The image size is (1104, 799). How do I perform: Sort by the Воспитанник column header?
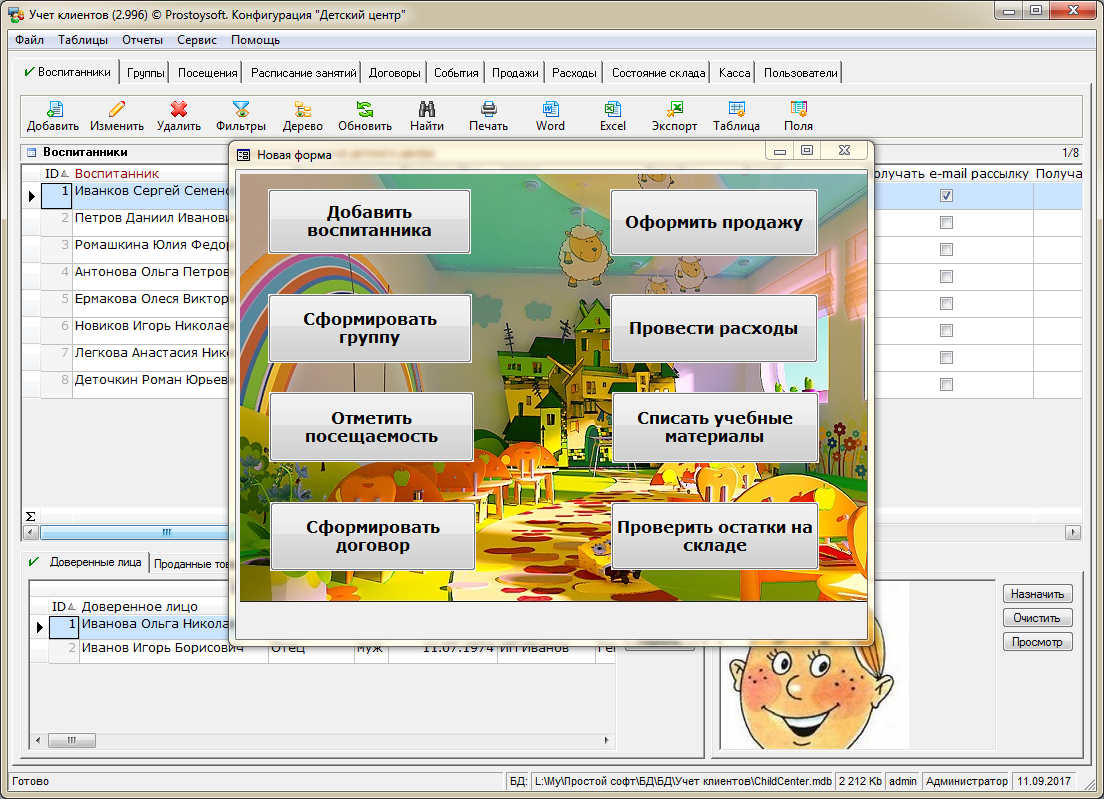[x=116, y=174]
